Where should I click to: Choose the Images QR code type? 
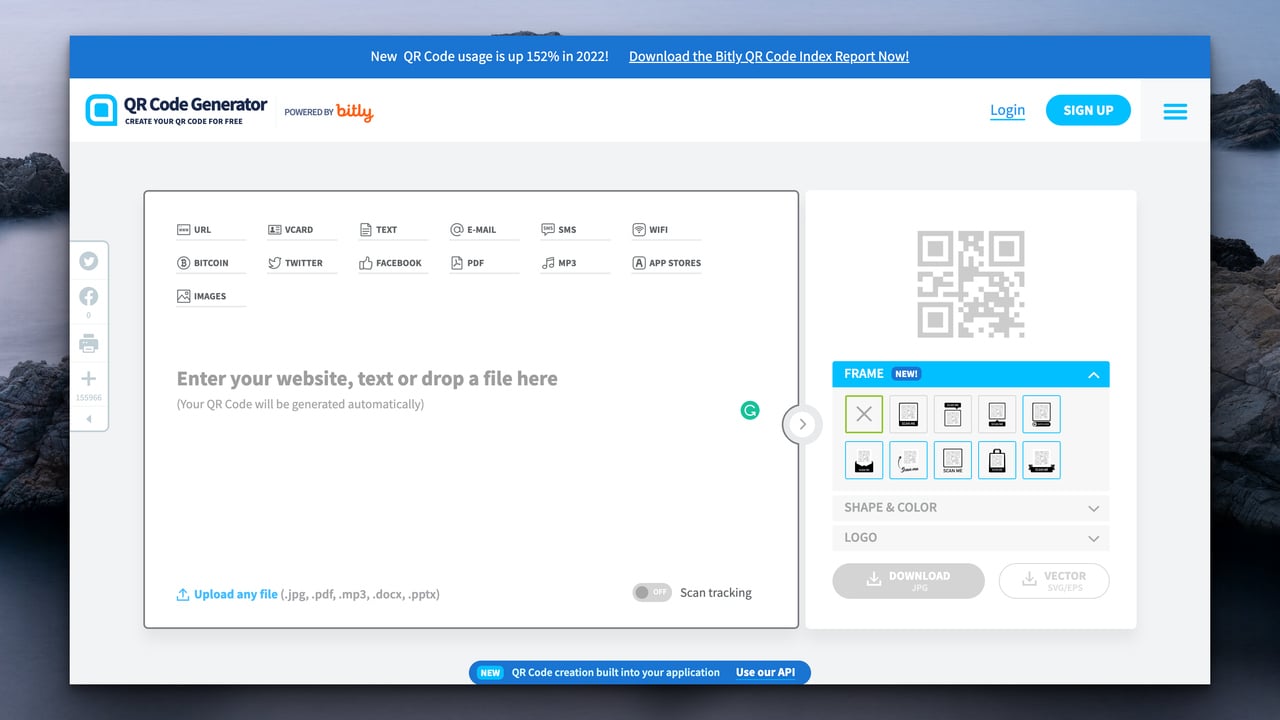coord(211,296)
